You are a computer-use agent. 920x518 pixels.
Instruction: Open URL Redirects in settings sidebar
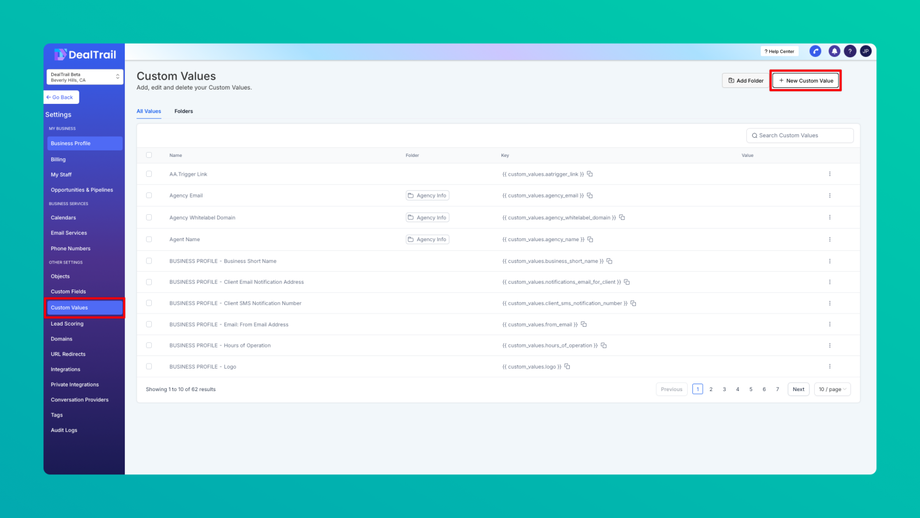(x=68, y=354)
